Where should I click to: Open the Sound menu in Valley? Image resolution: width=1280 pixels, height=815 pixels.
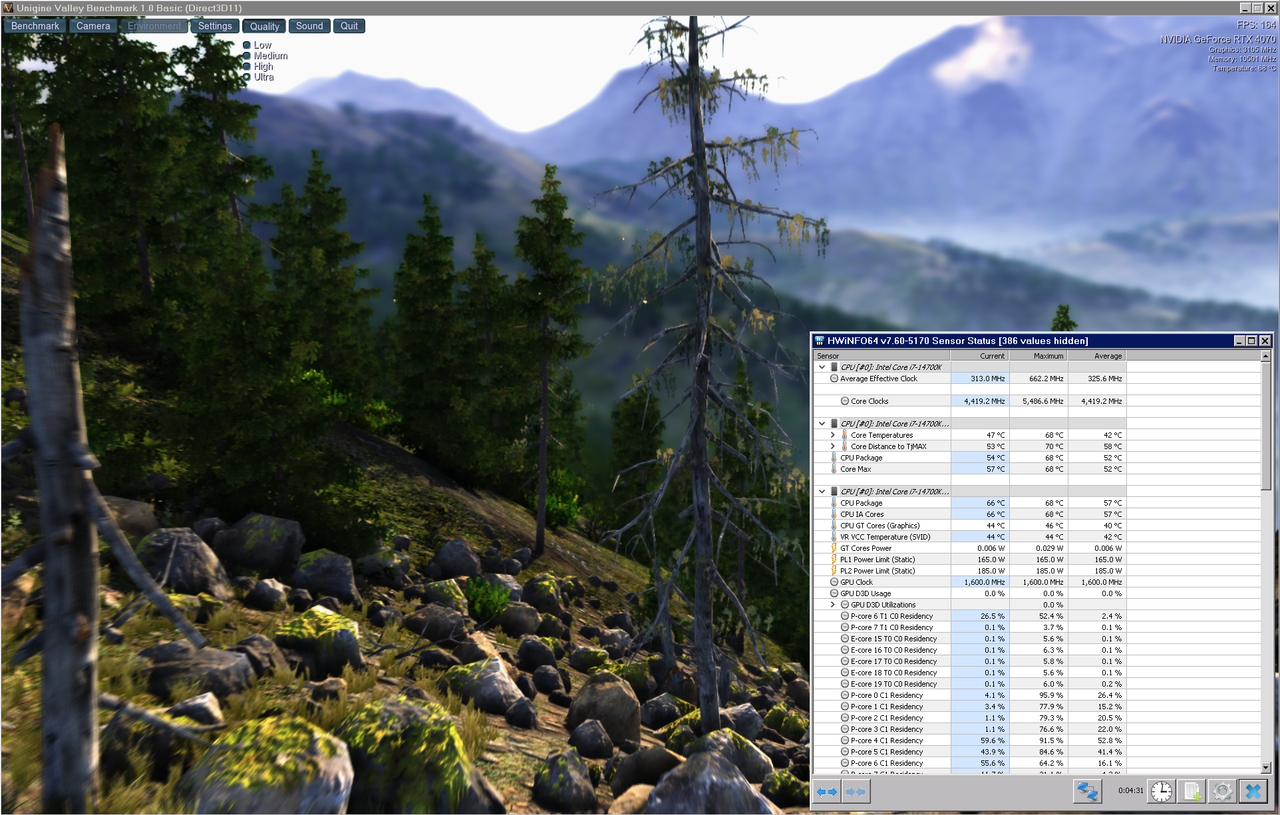click(x=310, y=26)
